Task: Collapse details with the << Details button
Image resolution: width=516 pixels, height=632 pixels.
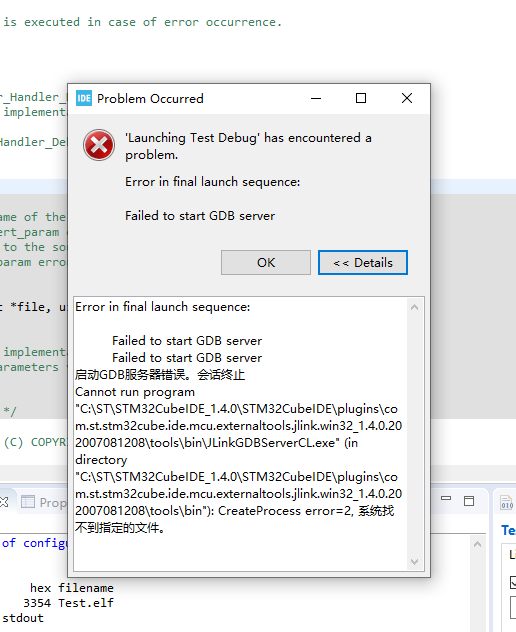Action: pos(363,263)
